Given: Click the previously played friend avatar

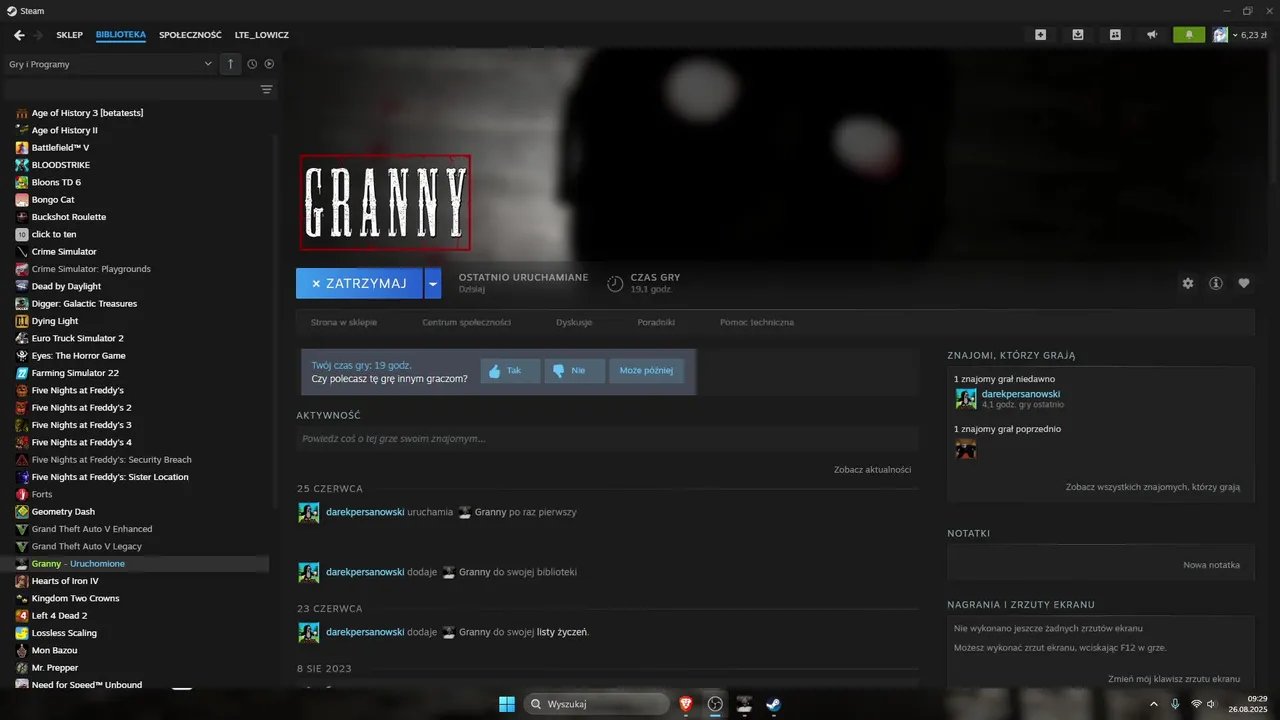Looking at the screenshot, I should tap(966, 449).
